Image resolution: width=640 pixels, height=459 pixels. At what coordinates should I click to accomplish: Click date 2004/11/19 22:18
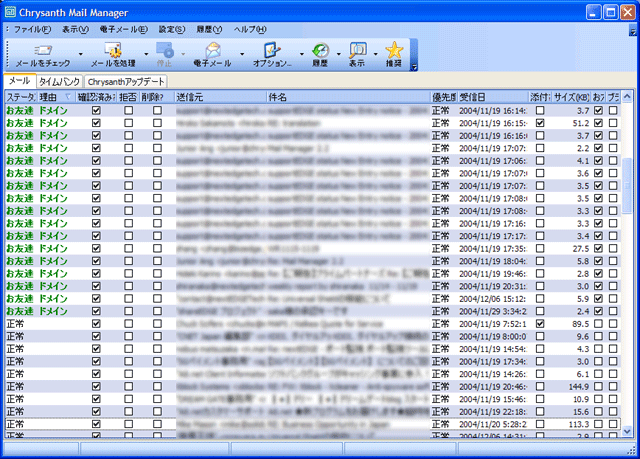tap(493, 412)
